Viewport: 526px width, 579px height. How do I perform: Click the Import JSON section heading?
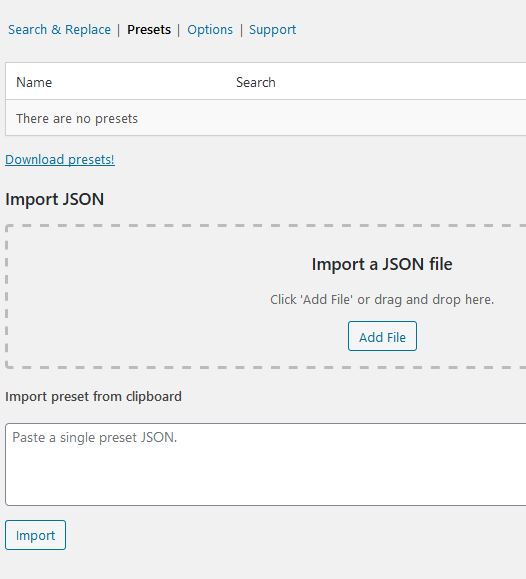(x=54, y=199)
